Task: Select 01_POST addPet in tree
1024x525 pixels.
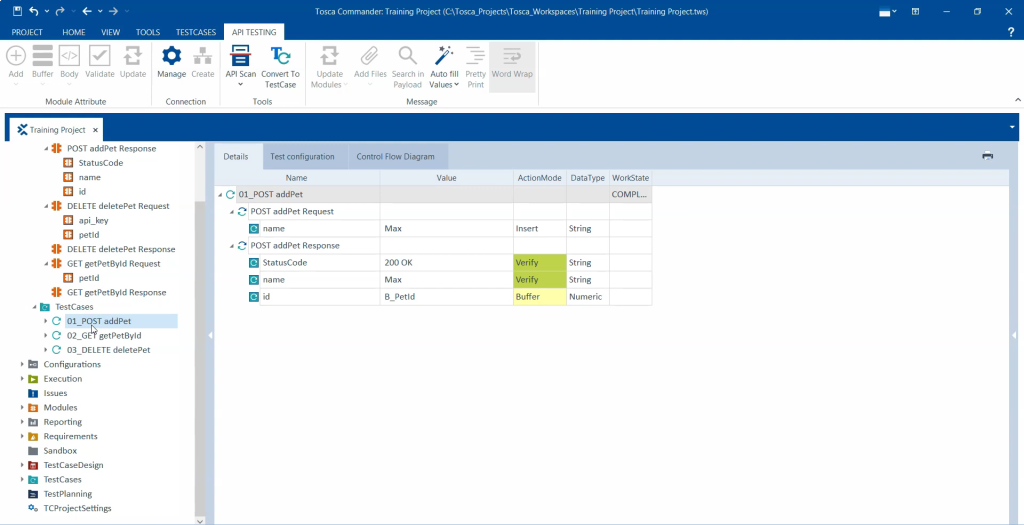Action: [99, 321]
